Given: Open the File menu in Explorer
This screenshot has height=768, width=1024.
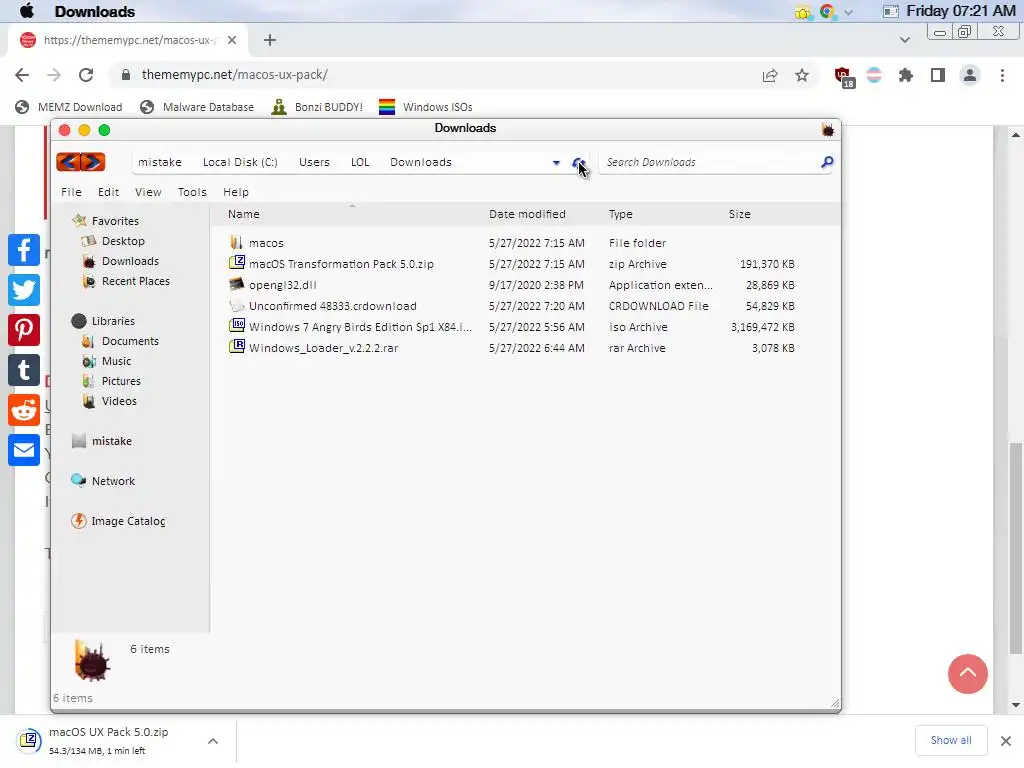Looking at the screenshot, I should coord(71,192).
